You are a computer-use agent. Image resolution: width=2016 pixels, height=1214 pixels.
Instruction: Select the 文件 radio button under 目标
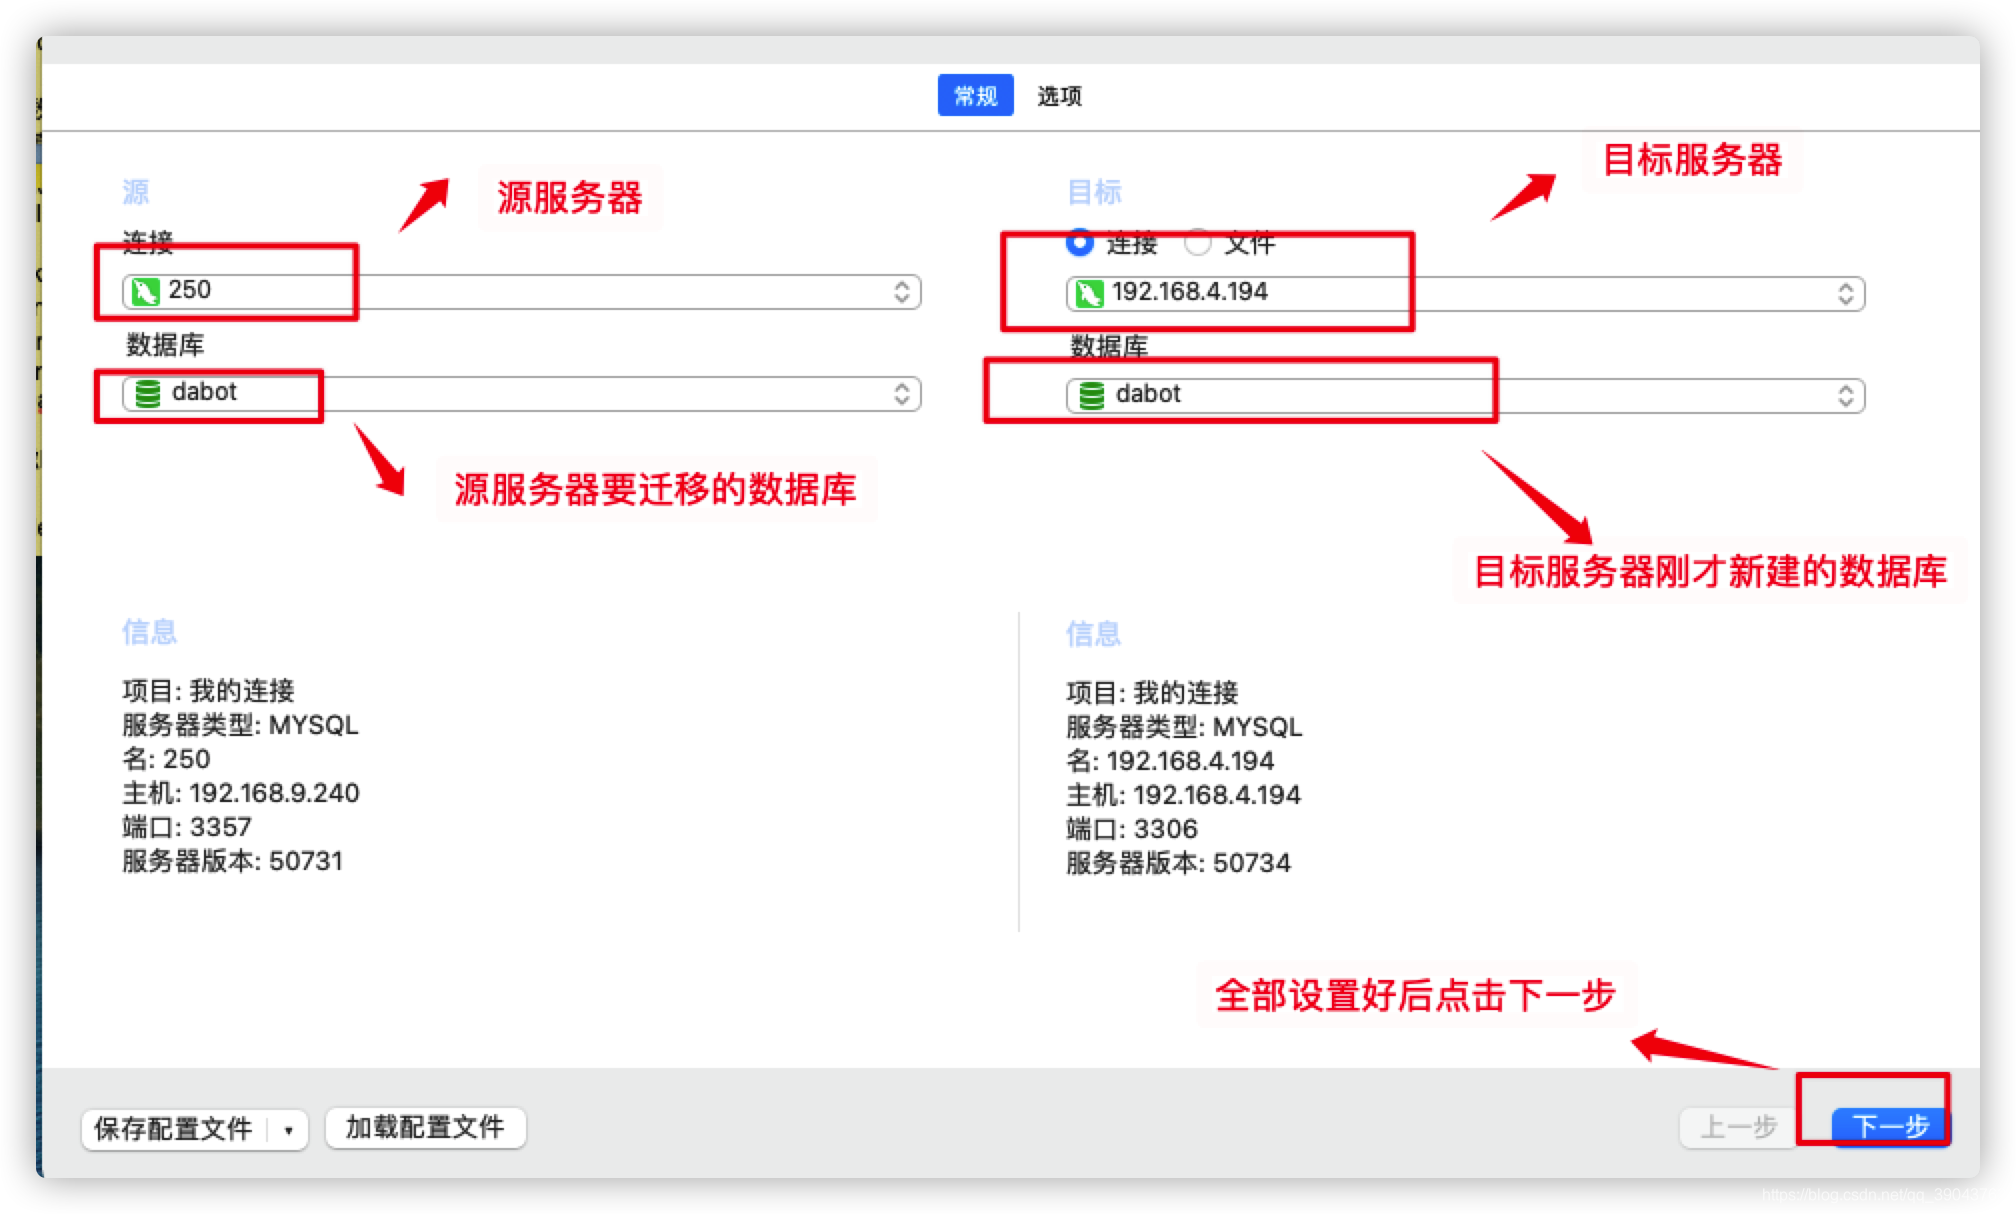1198,242
